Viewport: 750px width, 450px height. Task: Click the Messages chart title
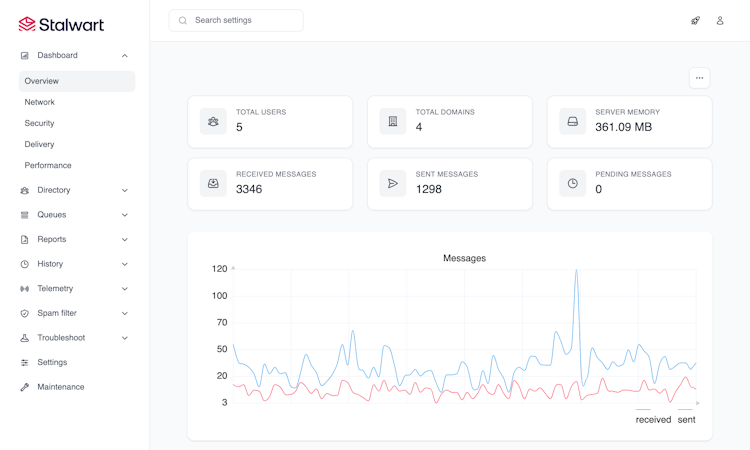(x=464, y=258)
